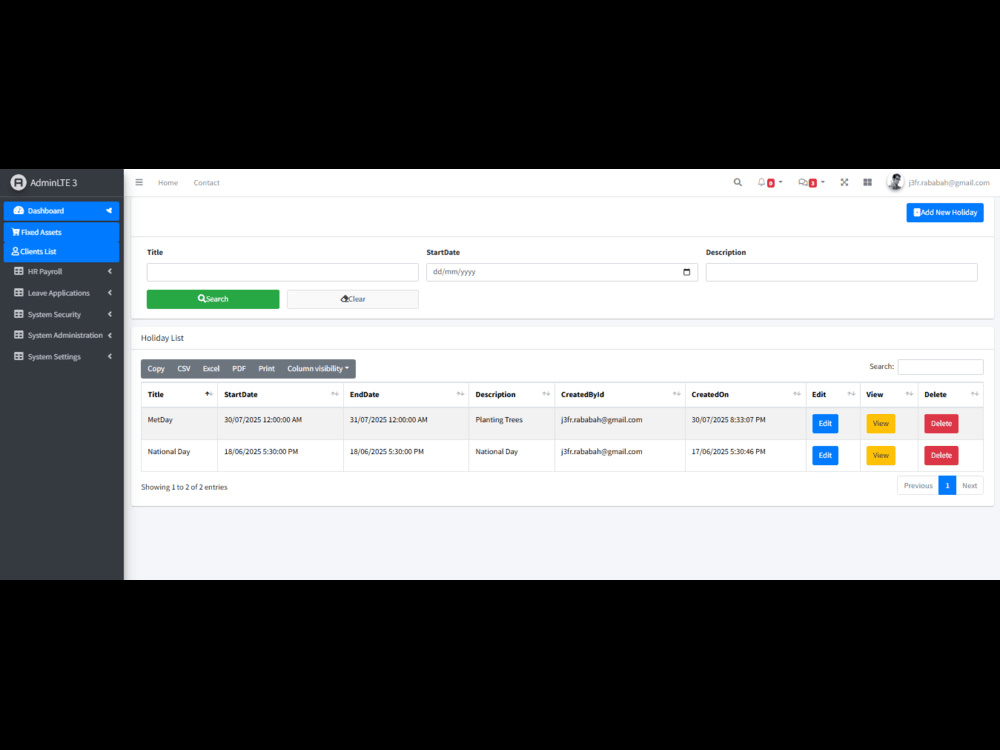Viewport: 1000px width, 750px height.
Task: Expand the Leave Applications menu chevron
Action: [x=110, y=293]
